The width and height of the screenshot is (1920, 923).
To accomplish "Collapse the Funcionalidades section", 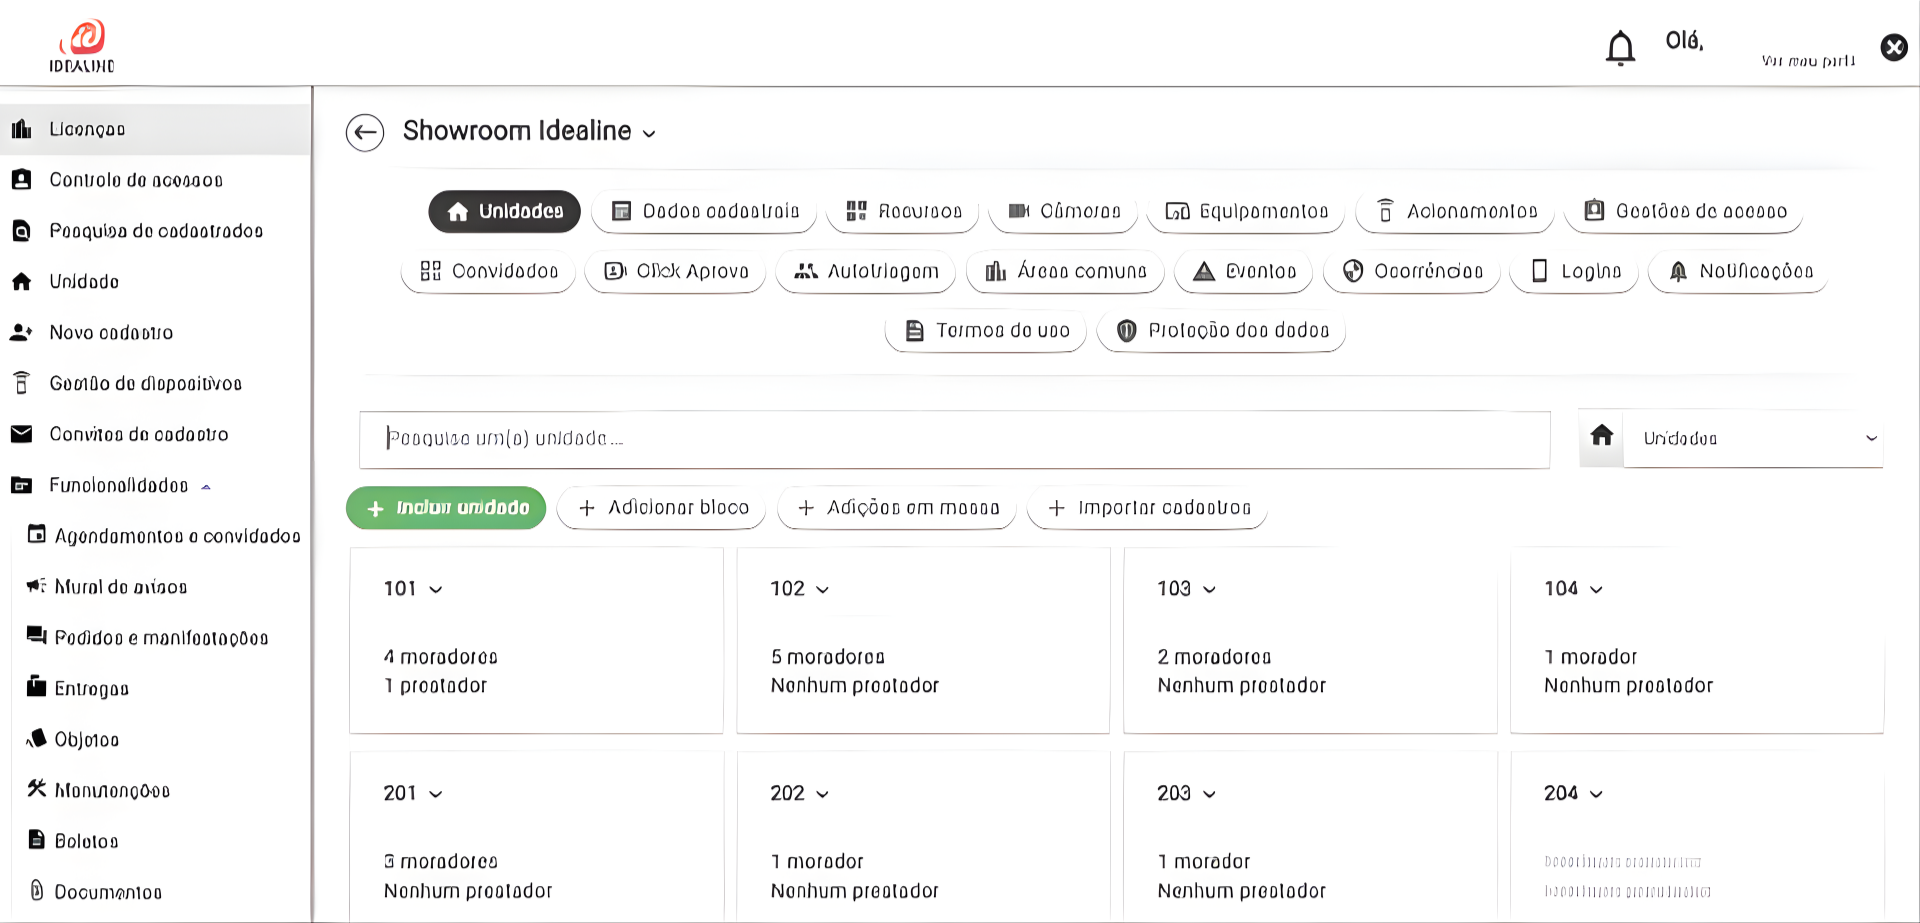I will pos(206,485).
